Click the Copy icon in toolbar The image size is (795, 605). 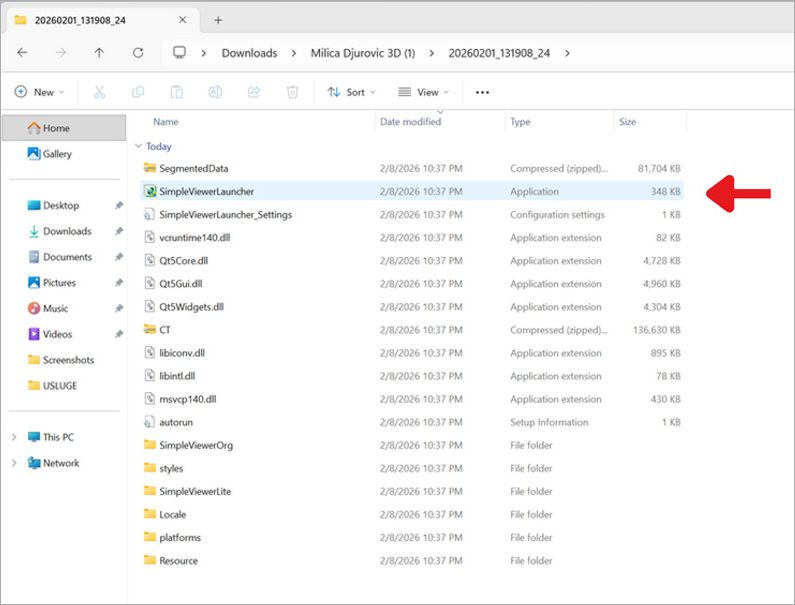pyautogui.click(x=138, y=92)
